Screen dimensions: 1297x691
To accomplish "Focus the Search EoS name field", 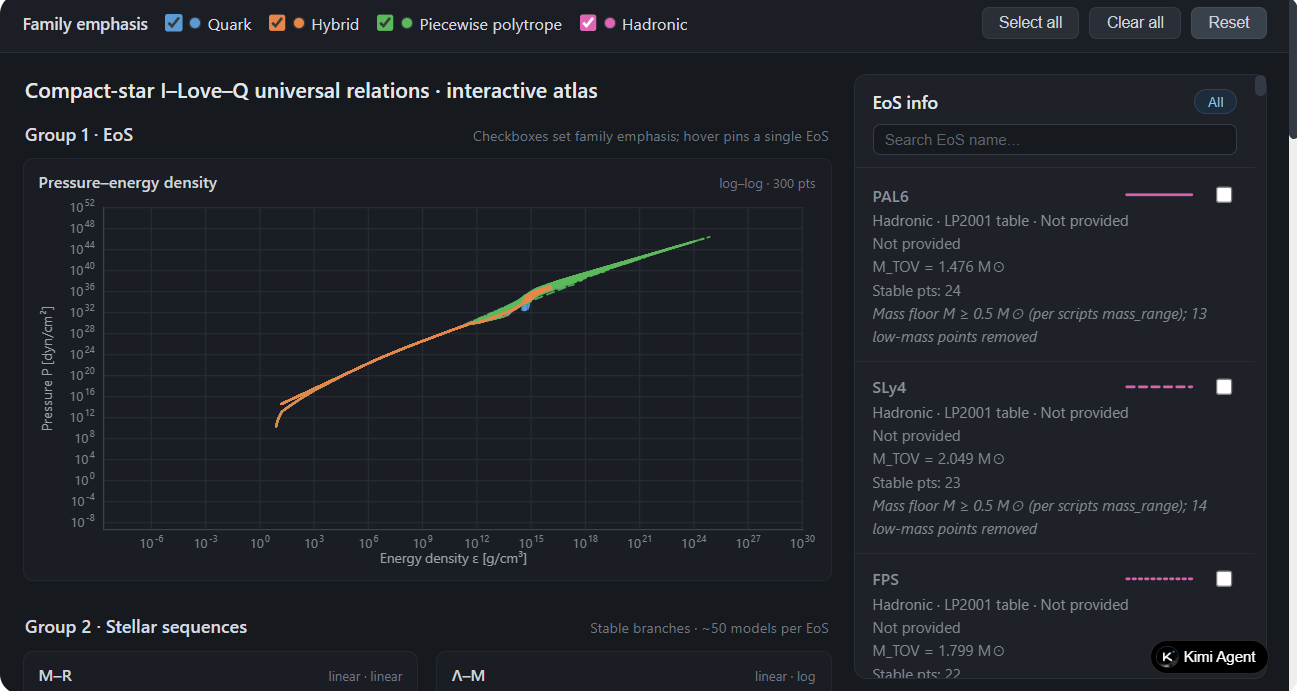I will point(1054,140).
